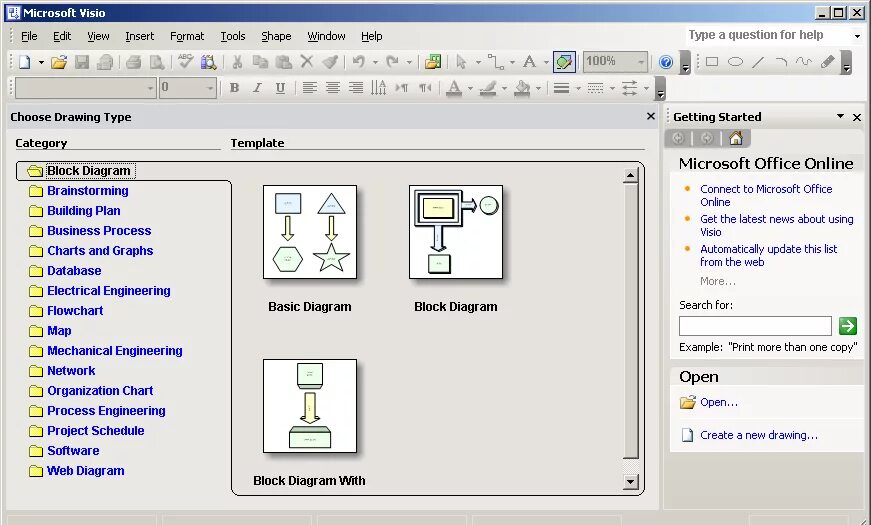Click the email envelope toolbar icon

point(105,62)
